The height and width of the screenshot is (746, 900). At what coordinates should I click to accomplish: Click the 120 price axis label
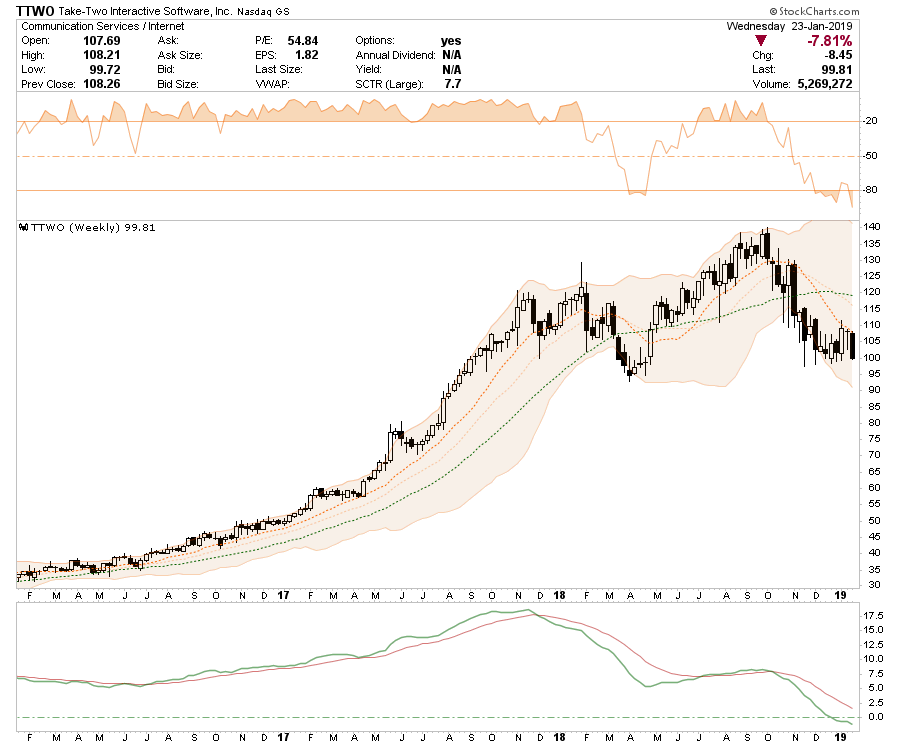pyautogui.click(x=872, y=292)
